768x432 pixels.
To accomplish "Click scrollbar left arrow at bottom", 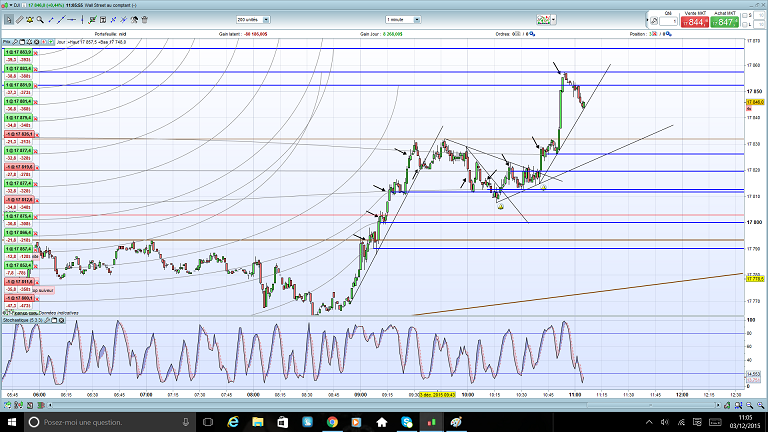I will click(x=50, y=405).
